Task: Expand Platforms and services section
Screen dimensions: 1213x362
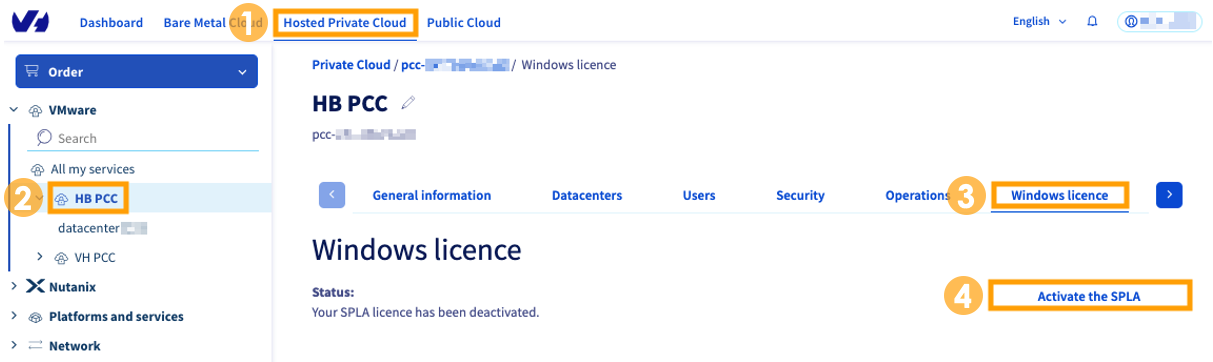Action: tap(14, 317)
